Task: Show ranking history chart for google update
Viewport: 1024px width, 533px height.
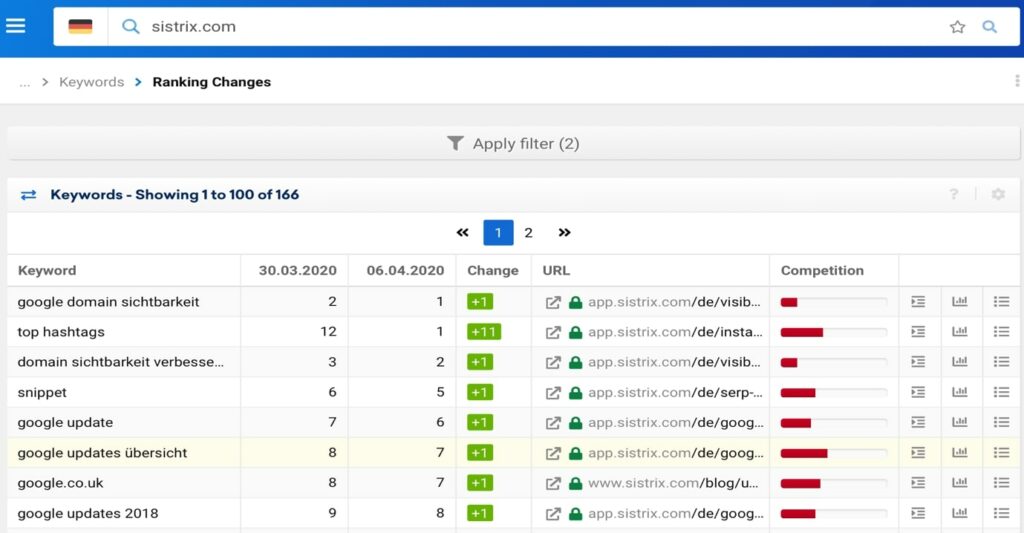Action: coord(959,422)
